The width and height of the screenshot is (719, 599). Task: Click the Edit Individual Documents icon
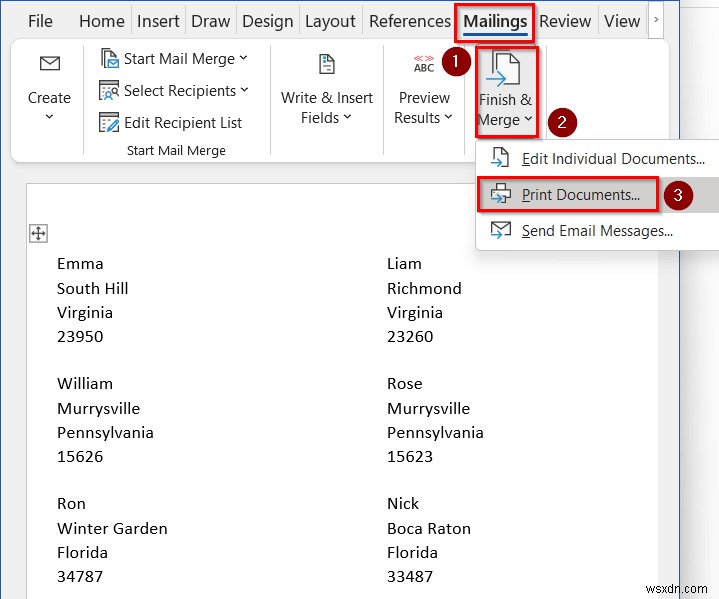pos(500,157)
